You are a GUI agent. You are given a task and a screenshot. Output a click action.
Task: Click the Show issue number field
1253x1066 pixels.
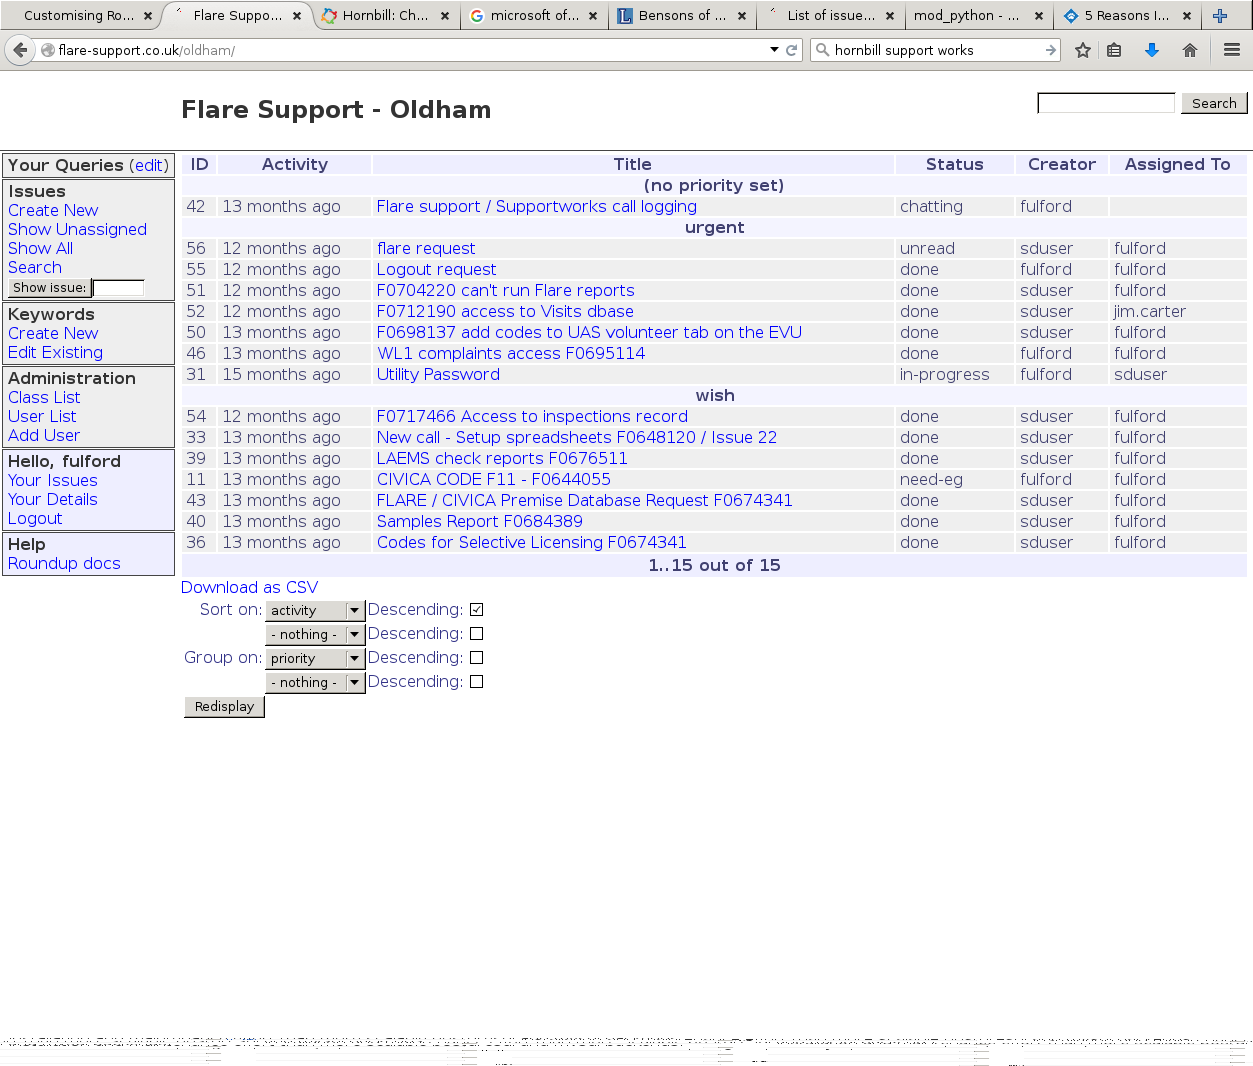(x=118, y=288)
